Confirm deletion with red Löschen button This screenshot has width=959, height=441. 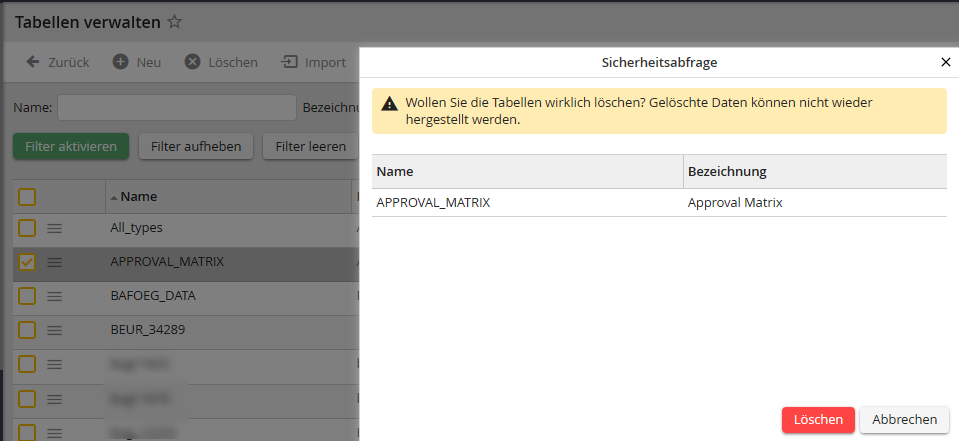818,420
